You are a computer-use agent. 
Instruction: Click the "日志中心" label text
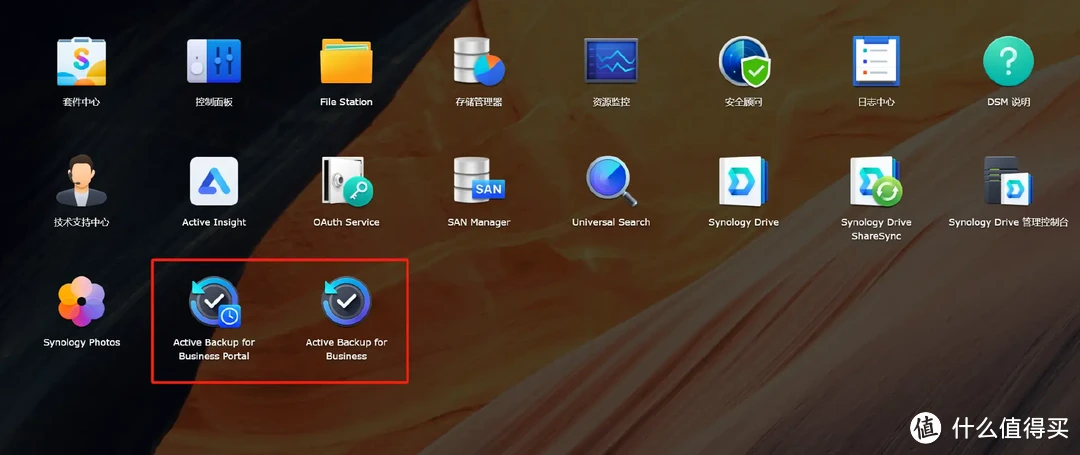876,102
